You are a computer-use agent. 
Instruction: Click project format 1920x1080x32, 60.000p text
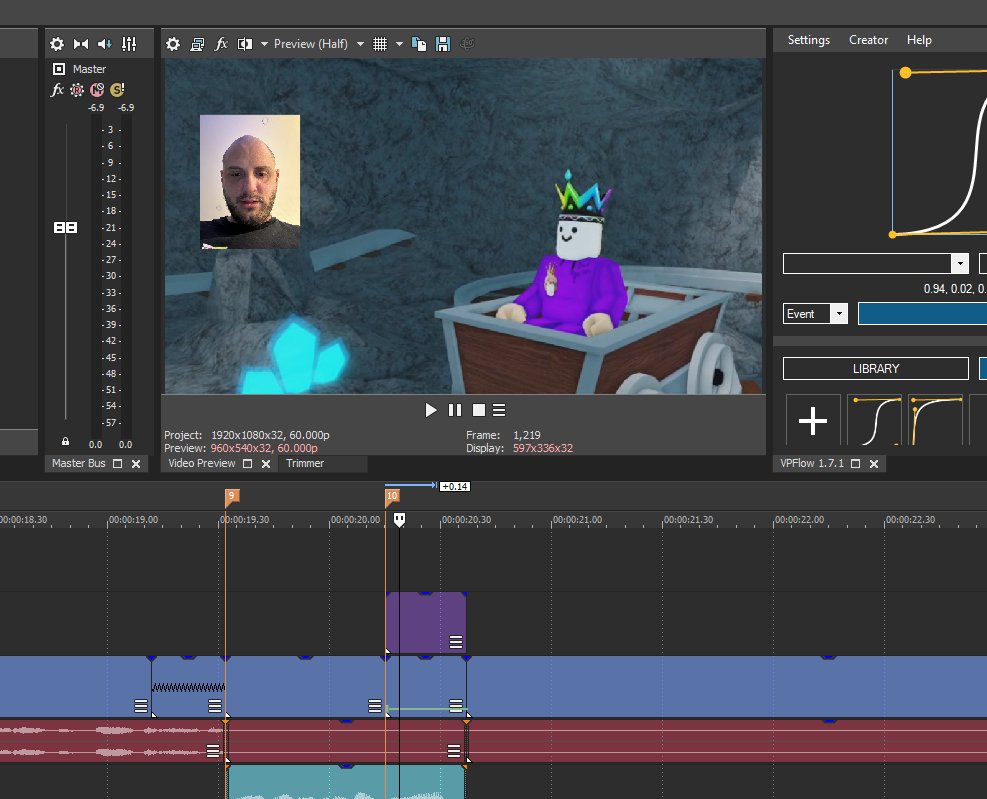tap(270, 435)
